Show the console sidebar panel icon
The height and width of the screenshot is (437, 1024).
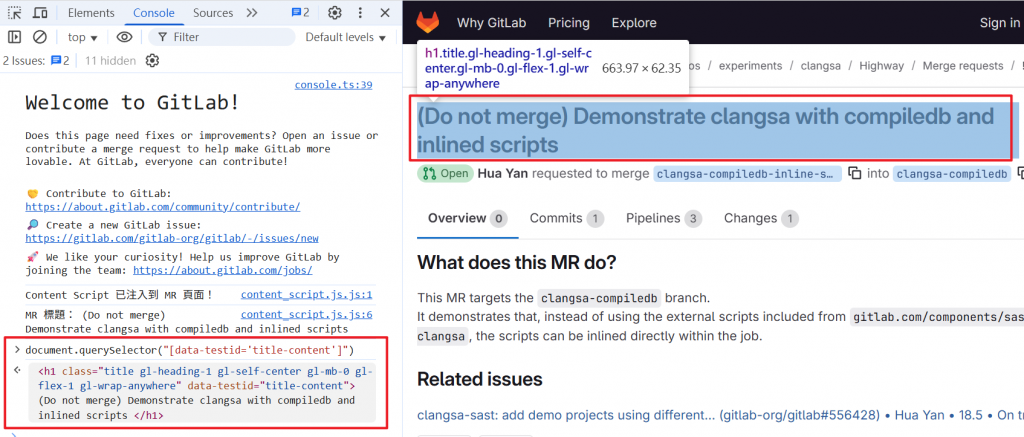click(14, 37)
